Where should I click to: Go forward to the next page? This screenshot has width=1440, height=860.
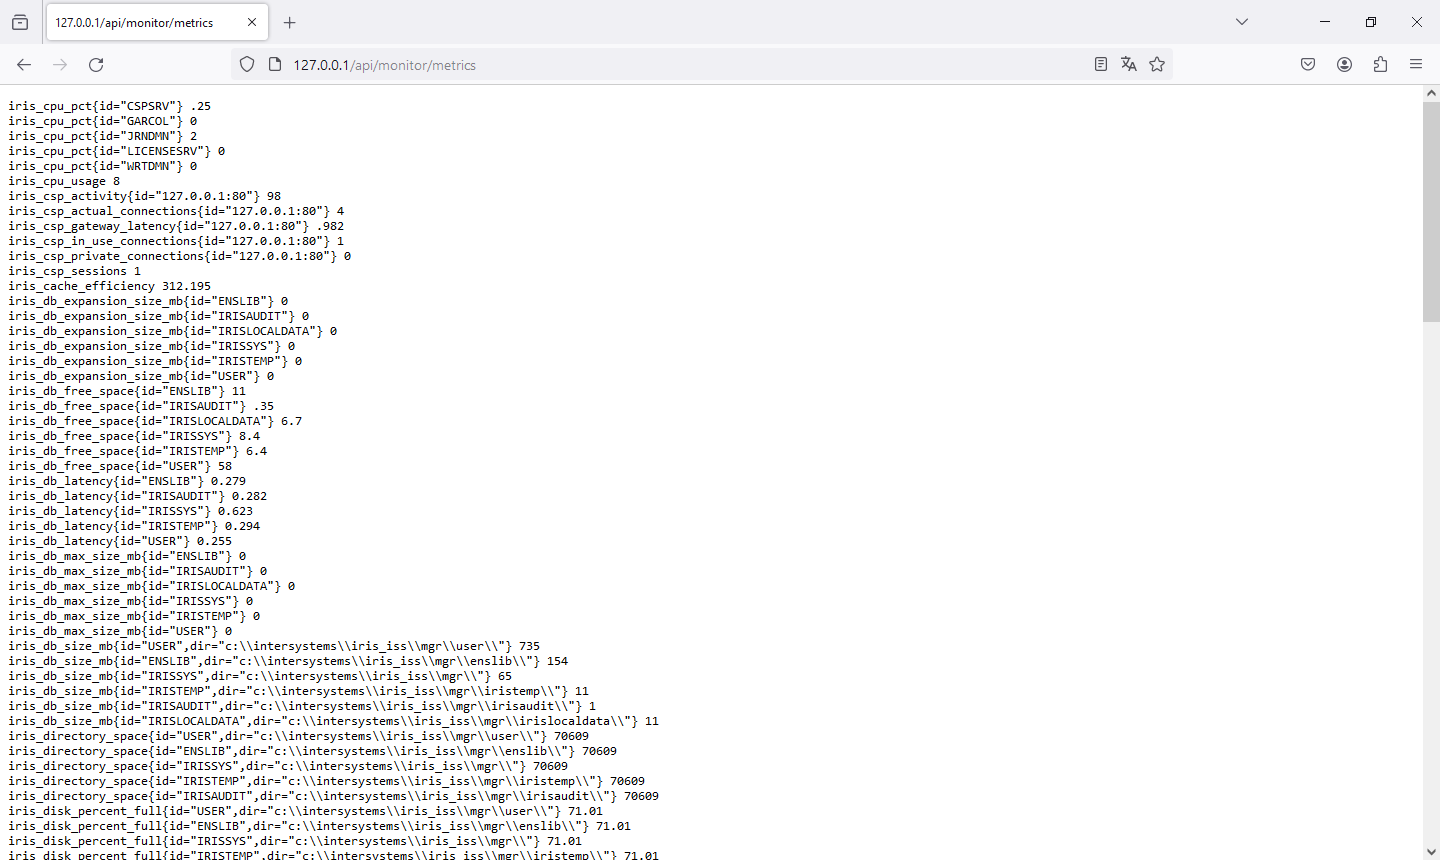click(60, 64)
